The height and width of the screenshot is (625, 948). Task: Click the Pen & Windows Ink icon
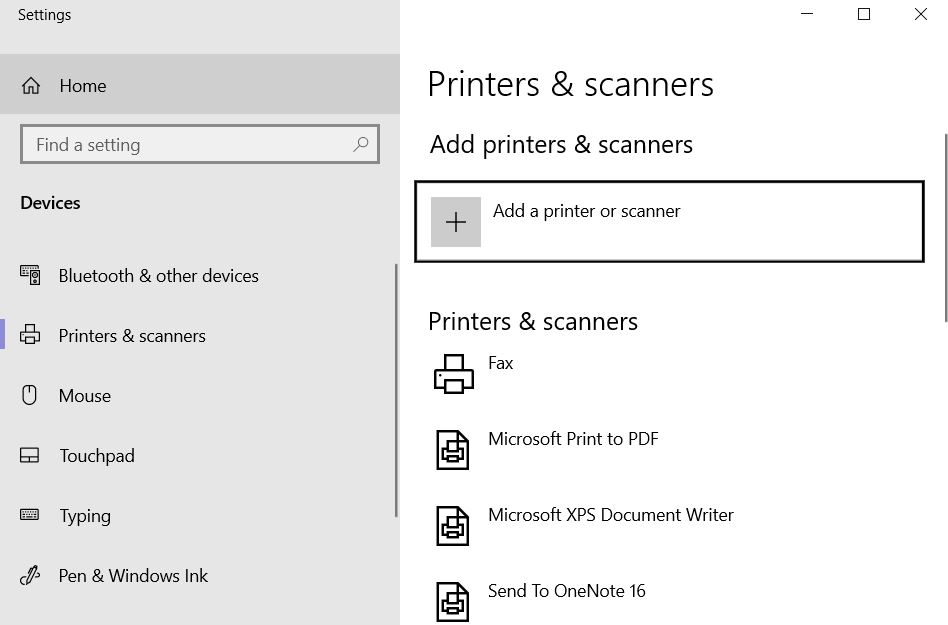(x=30, y=575)
